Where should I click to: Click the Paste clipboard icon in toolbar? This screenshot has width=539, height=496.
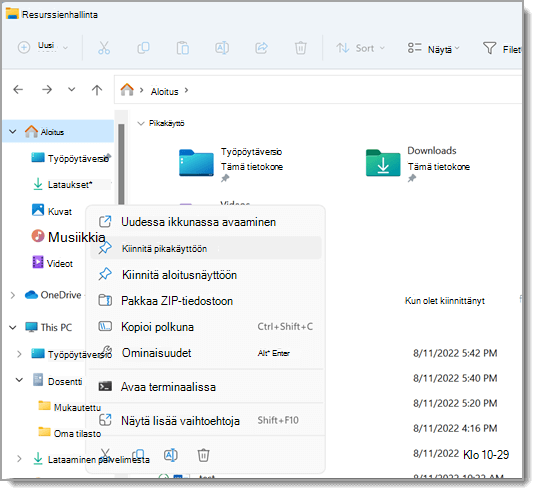[183, 48]
